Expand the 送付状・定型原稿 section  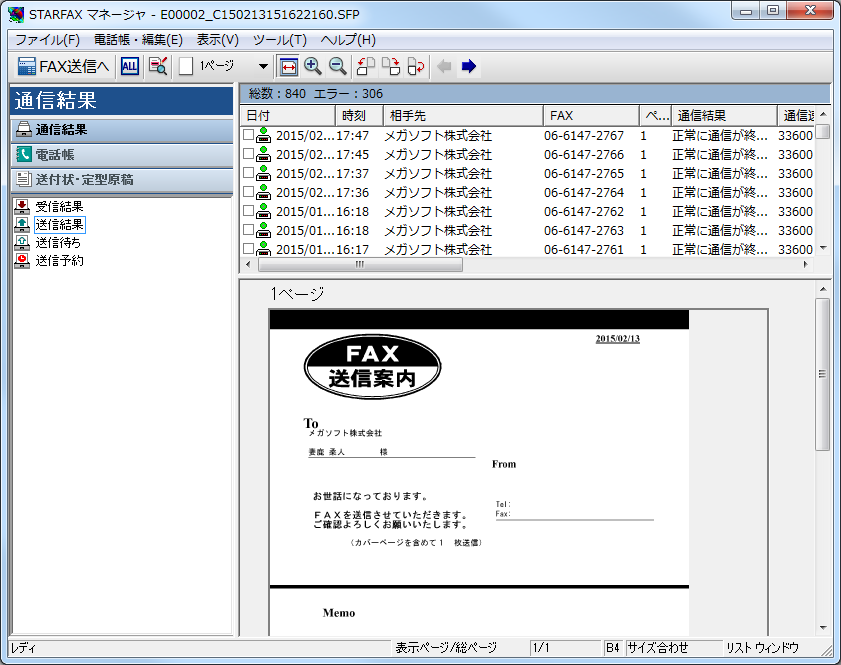pos(121,180)
